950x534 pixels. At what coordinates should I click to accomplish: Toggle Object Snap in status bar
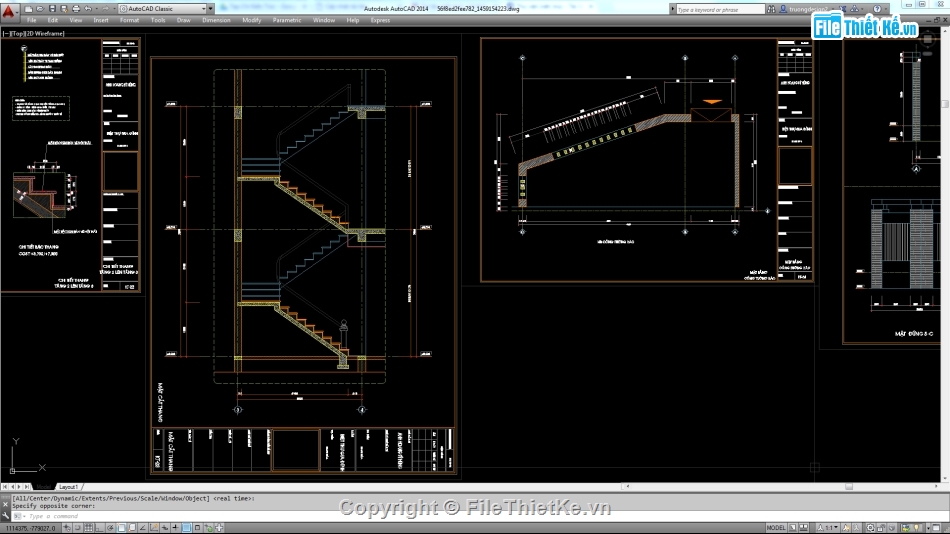point(121,528)
